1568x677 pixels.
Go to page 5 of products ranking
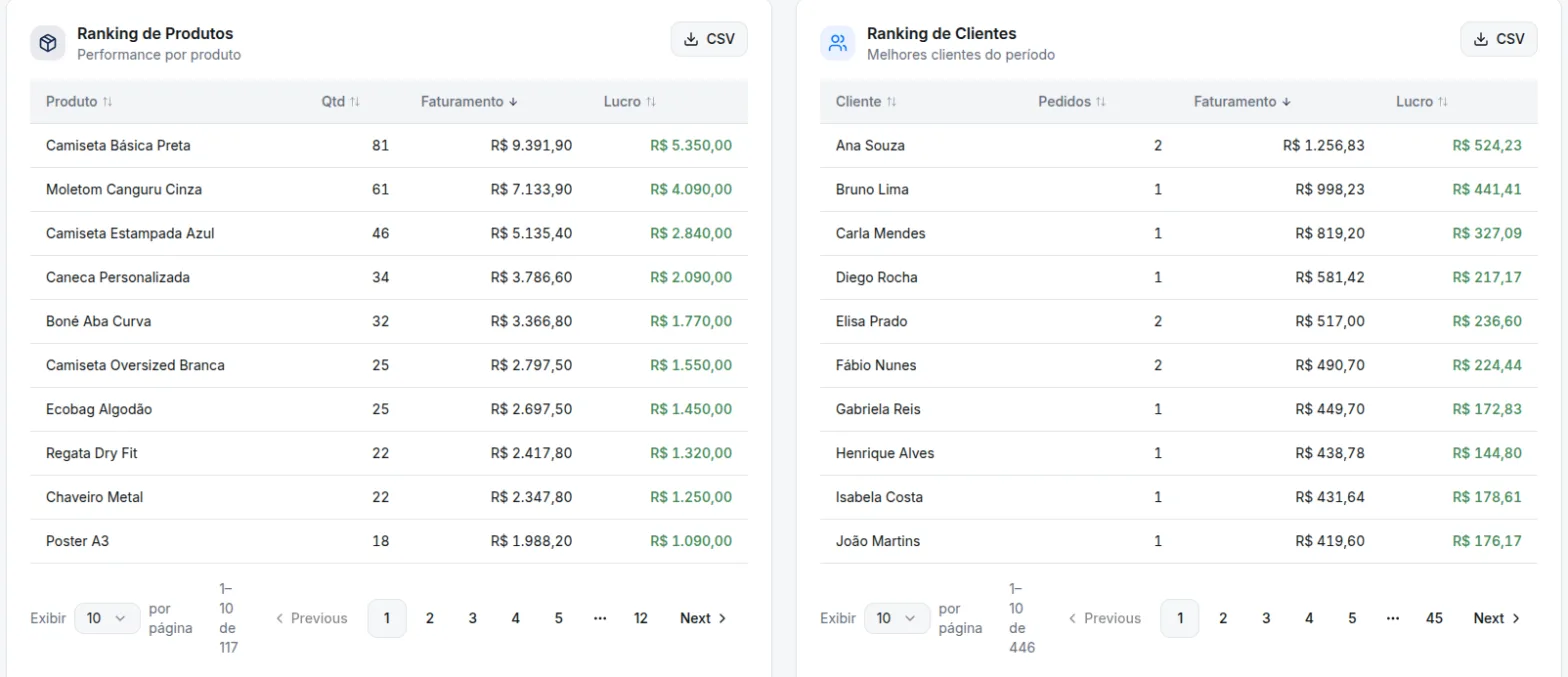(x=559, y=618)
